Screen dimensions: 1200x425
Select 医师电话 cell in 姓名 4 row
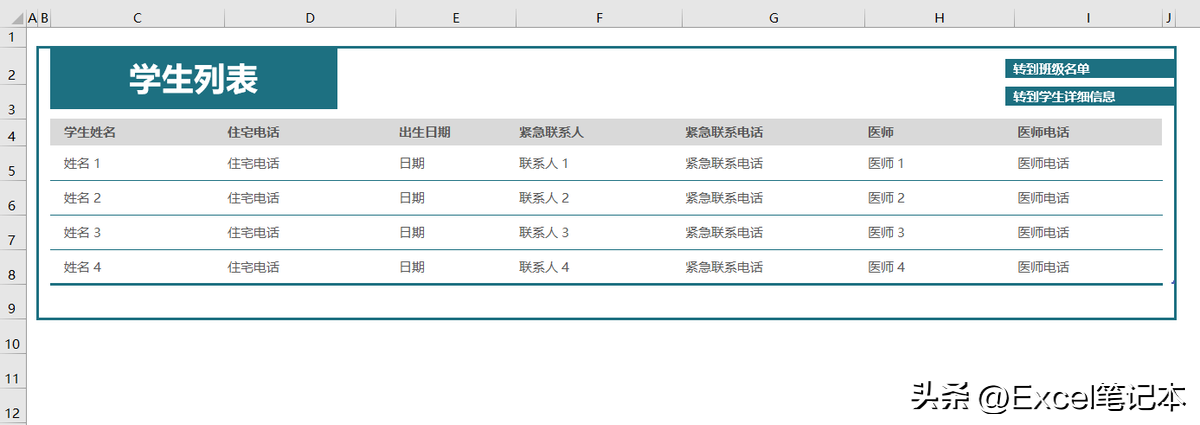(1088, 267)
